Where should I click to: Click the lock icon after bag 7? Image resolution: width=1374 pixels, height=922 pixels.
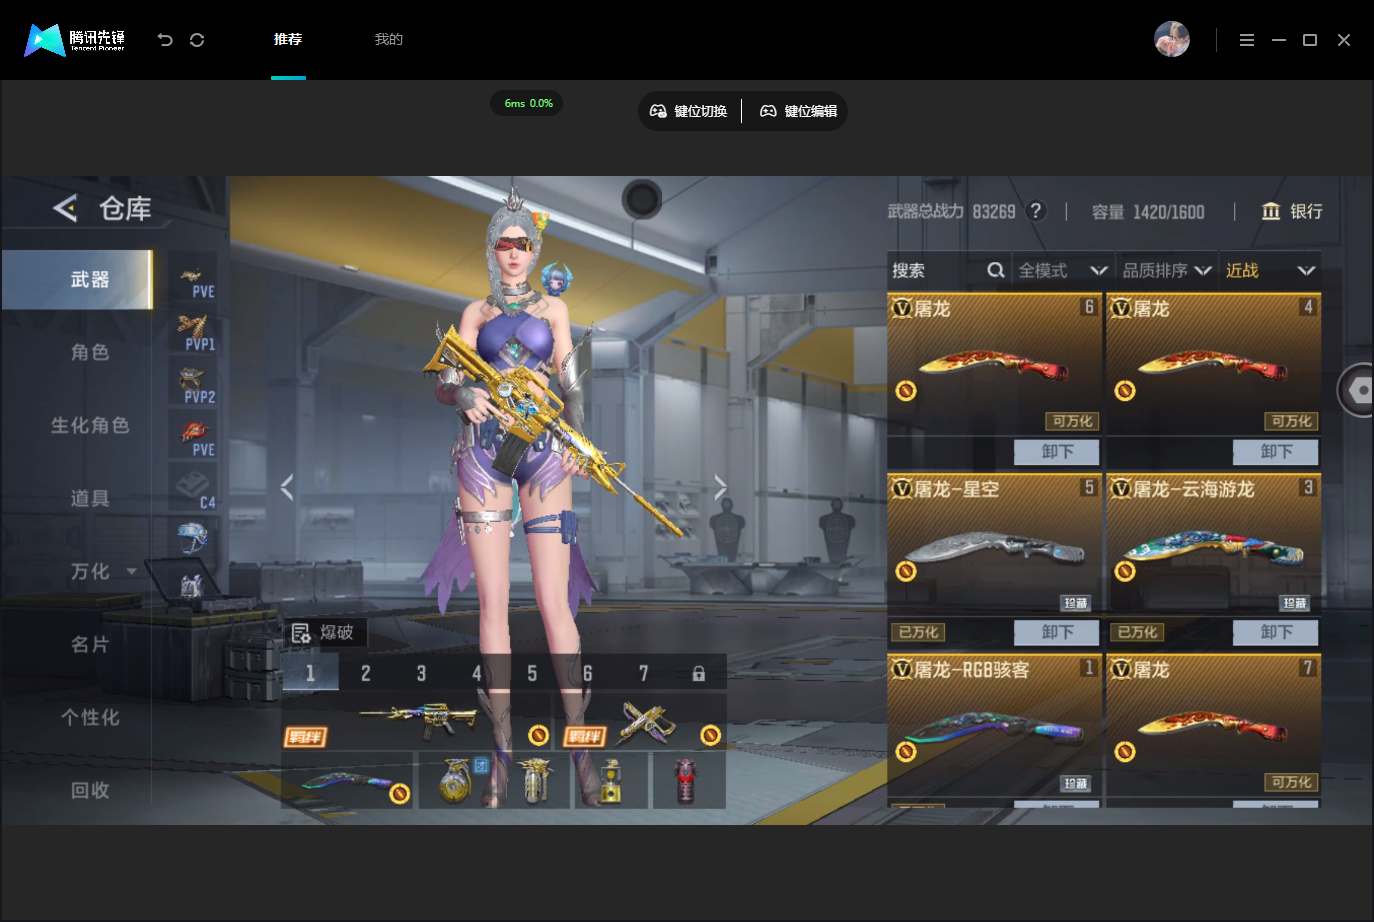tap(699, 673)
